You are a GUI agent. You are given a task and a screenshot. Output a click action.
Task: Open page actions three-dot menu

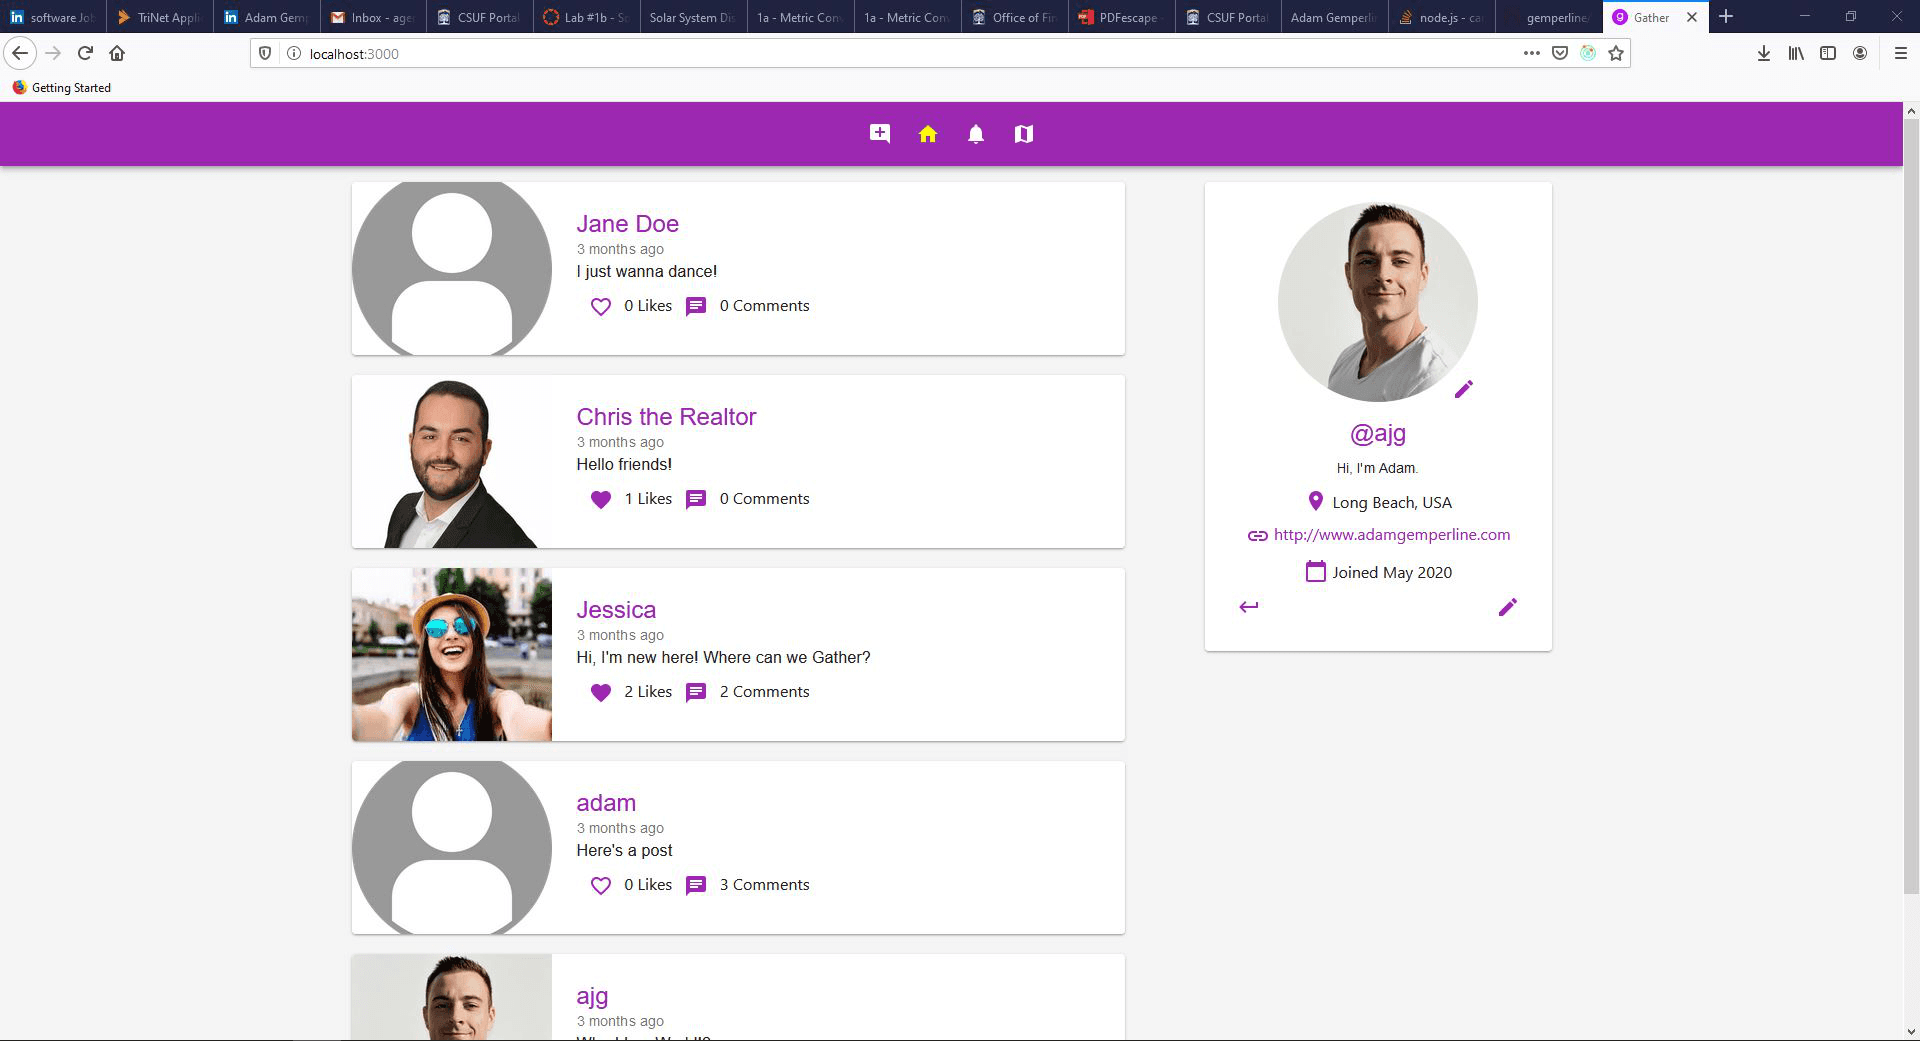(x=1531, y=53)
